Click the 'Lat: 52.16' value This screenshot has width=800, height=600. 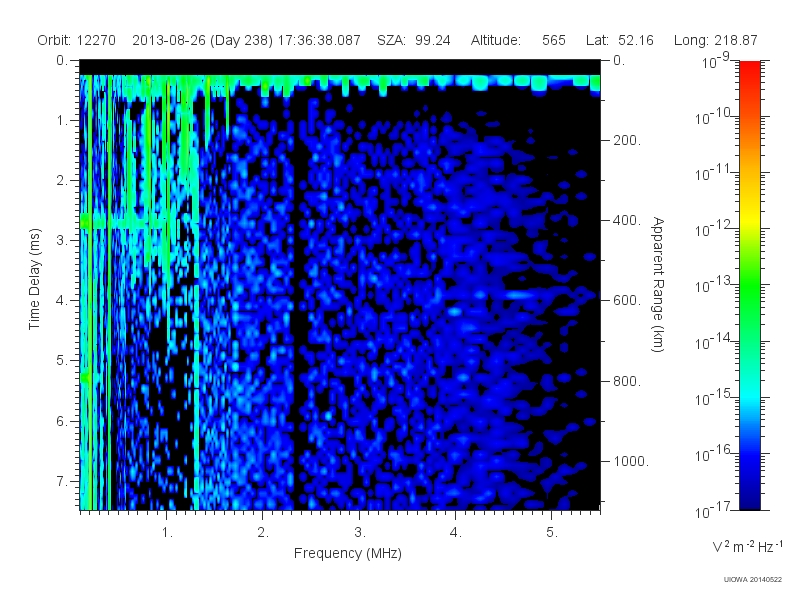(x=620, y=40)
